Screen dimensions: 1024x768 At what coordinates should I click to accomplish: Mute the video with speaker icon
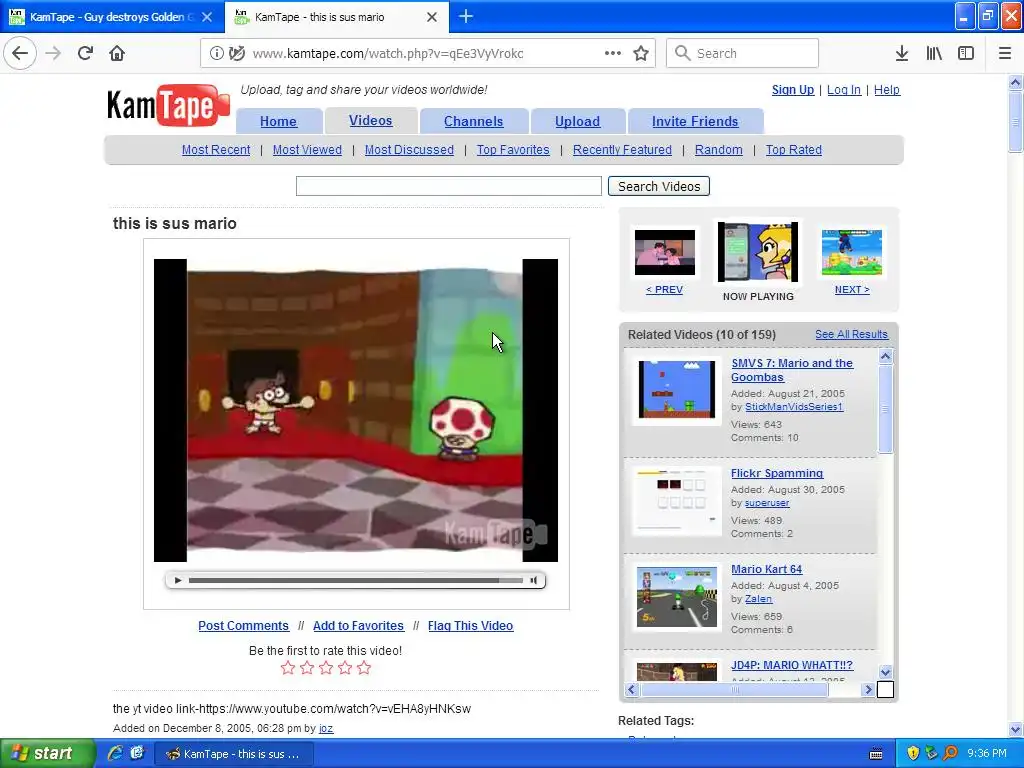[x=534, y=580]
